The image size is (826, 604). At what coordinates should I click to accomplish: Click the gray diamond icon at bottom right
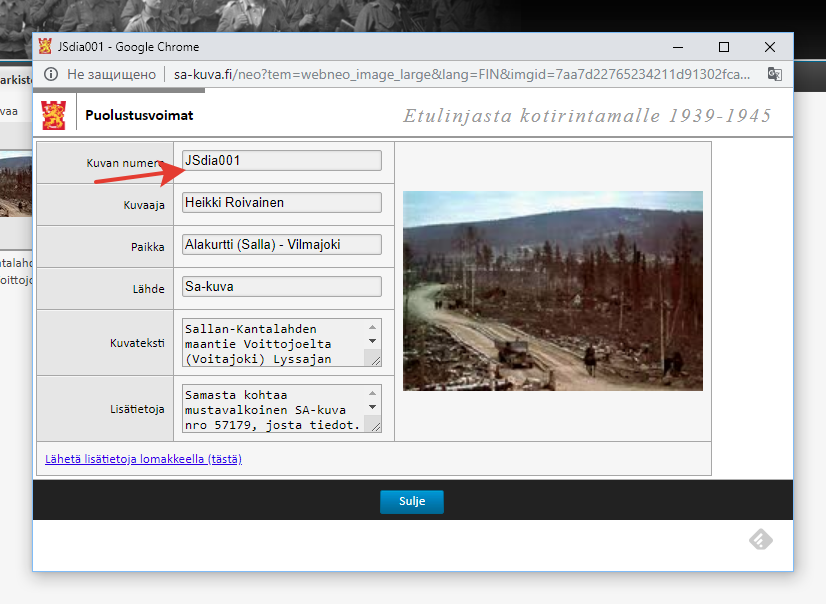(x=762, y=540)
